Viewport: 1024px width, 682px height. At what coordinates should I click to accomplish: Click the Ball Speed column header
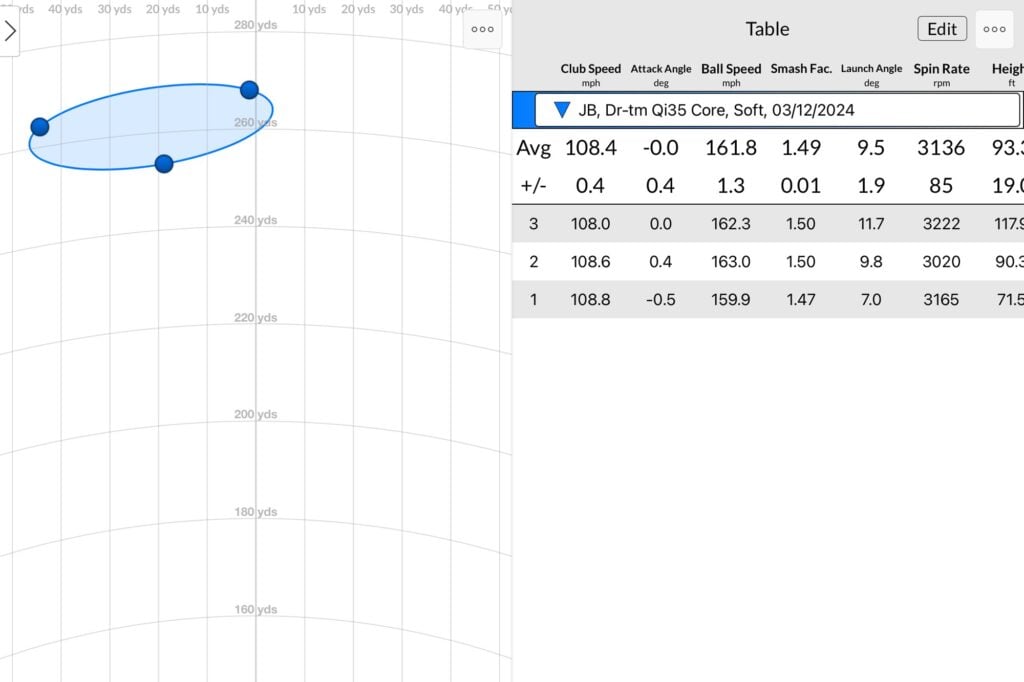coord(731,69)
